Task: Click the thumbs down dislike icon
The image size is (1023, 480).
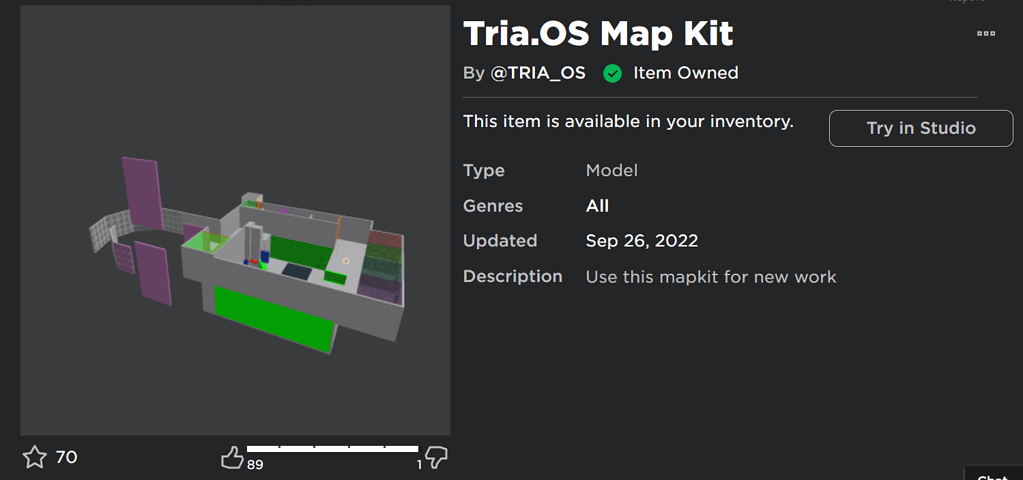Action: click(x=436, y=457)
